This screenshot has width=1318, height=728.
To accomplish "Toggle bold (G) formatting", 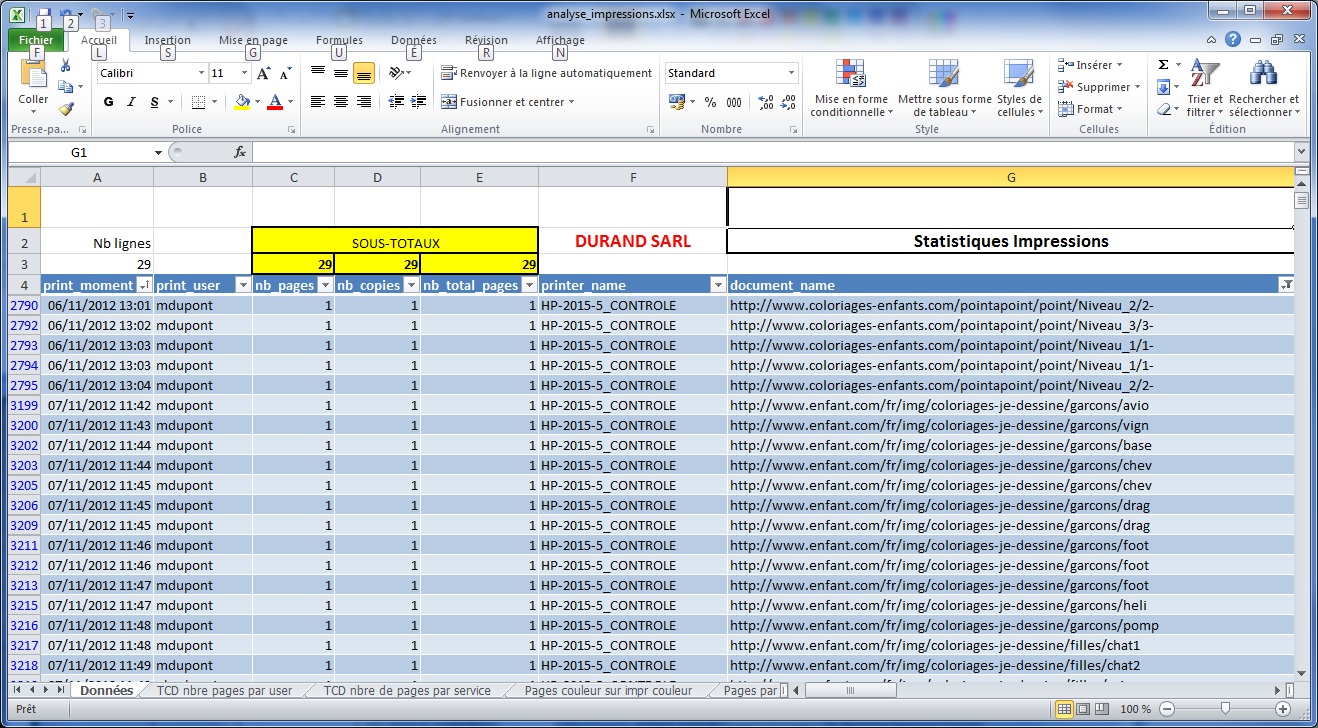I will pos(108,102).
